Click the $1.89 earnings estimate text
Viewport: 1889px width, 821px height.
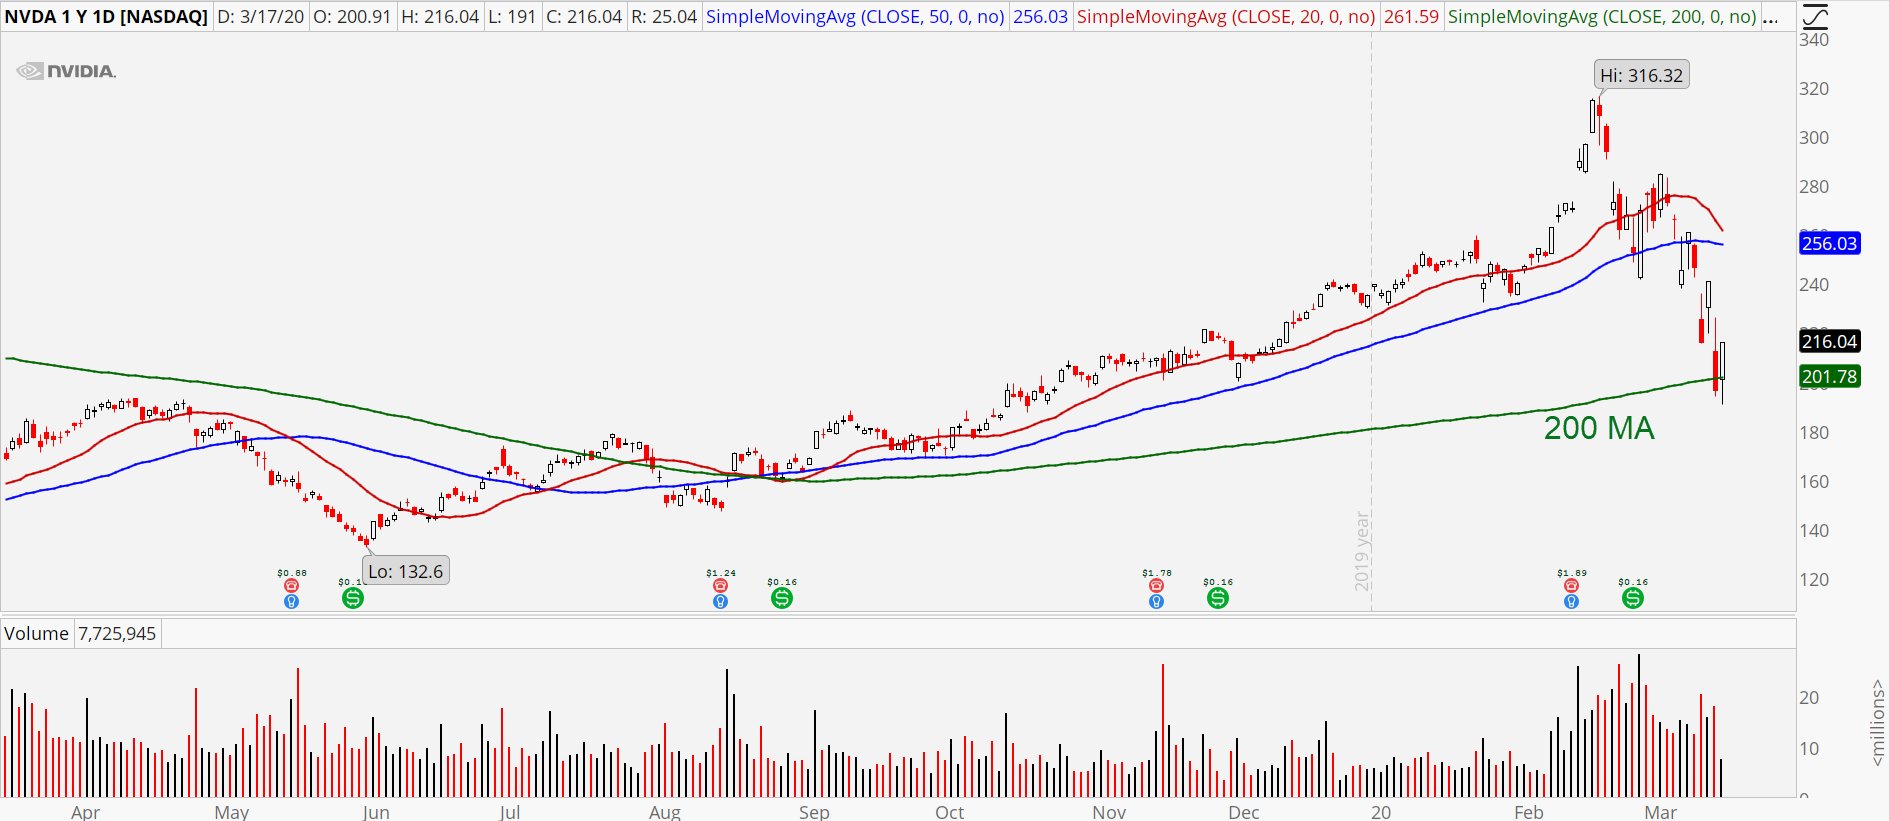pos(1572,573)
